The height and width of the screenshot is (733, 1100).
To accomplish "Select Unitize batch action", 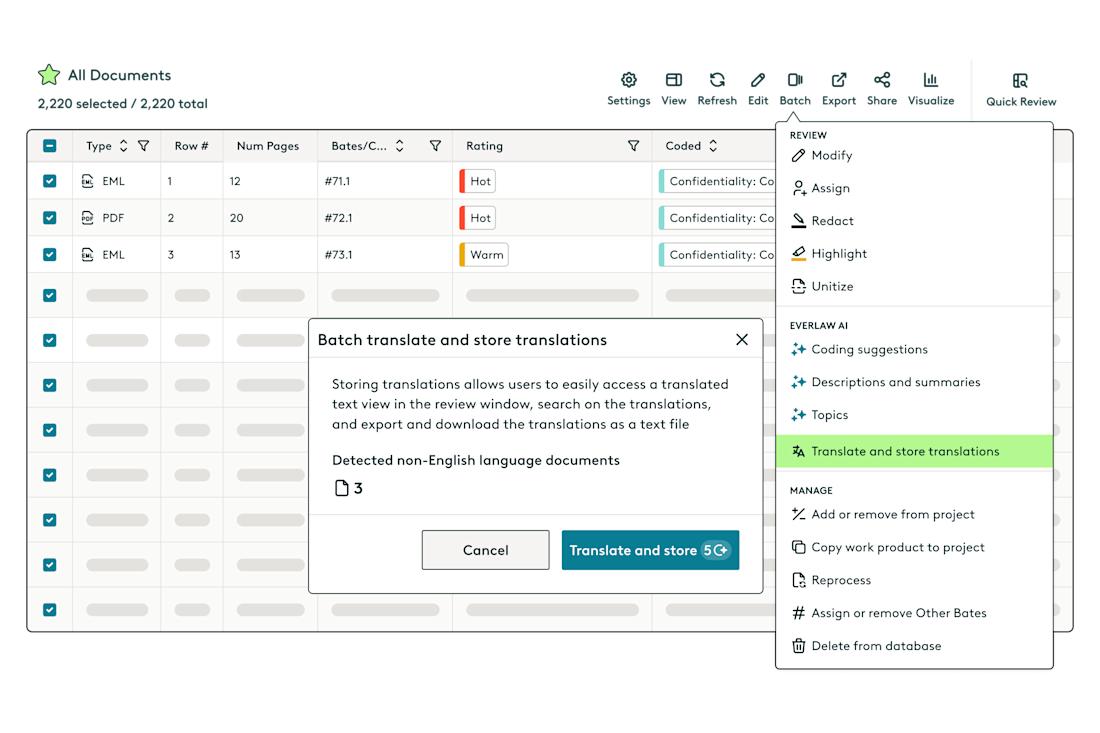I will click(x=915, y=286).
